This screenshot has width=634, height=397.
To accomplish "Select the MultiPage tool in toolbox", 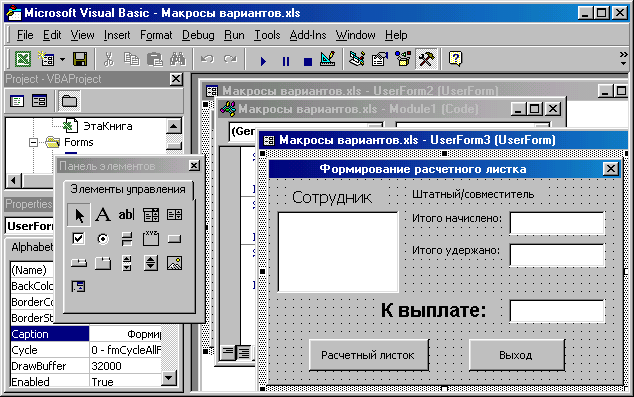I will click(103, 263).
